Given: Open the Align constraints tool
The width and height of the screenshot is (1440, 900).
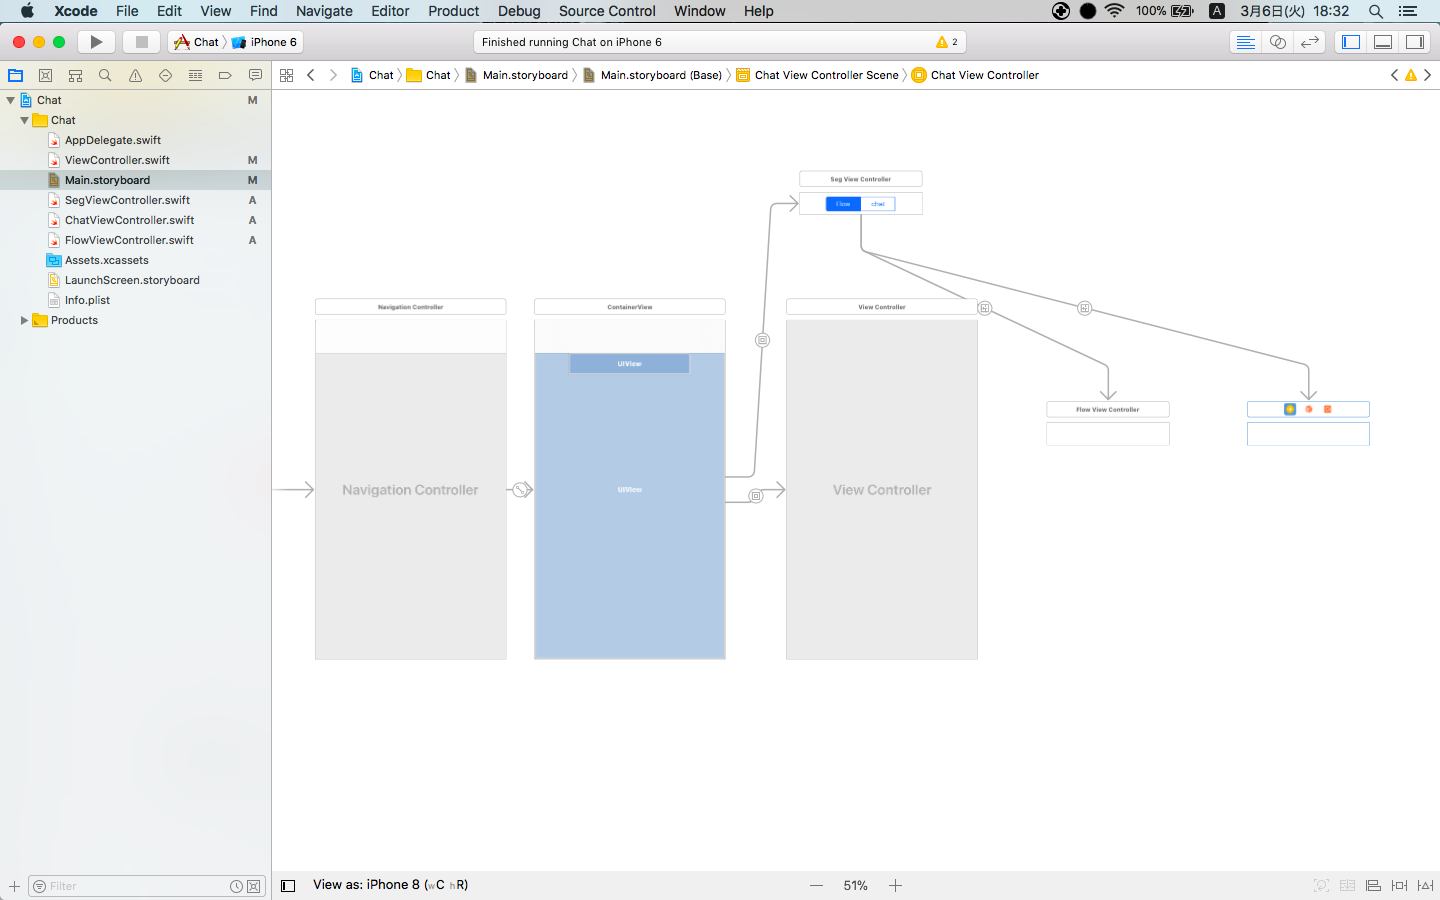Looking at the screenshot, I should click(1373, 885).
